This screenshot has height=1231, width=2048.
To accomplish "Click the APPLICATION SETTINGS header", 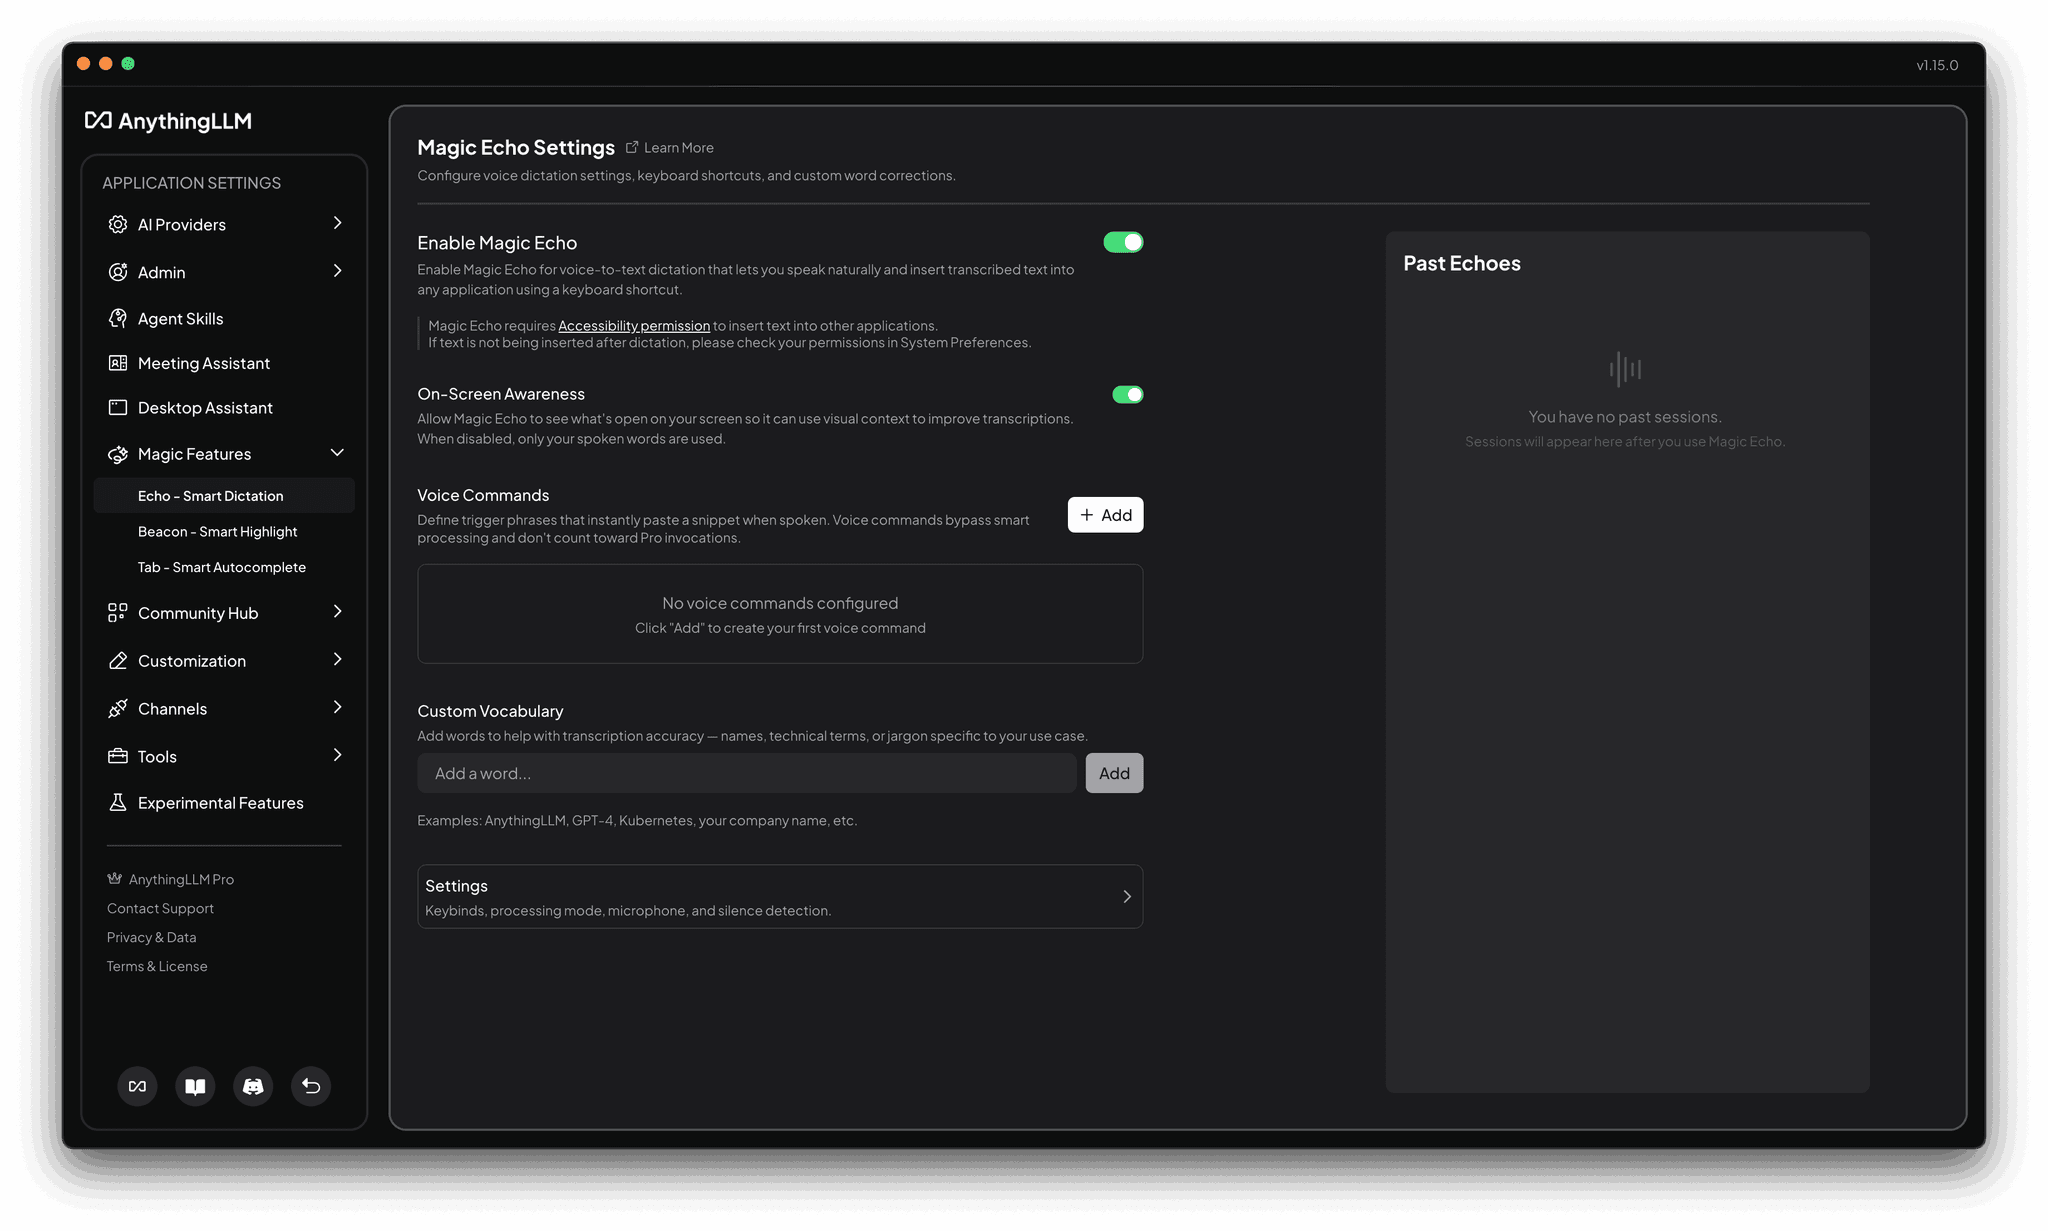I will (x=191, y=183).
